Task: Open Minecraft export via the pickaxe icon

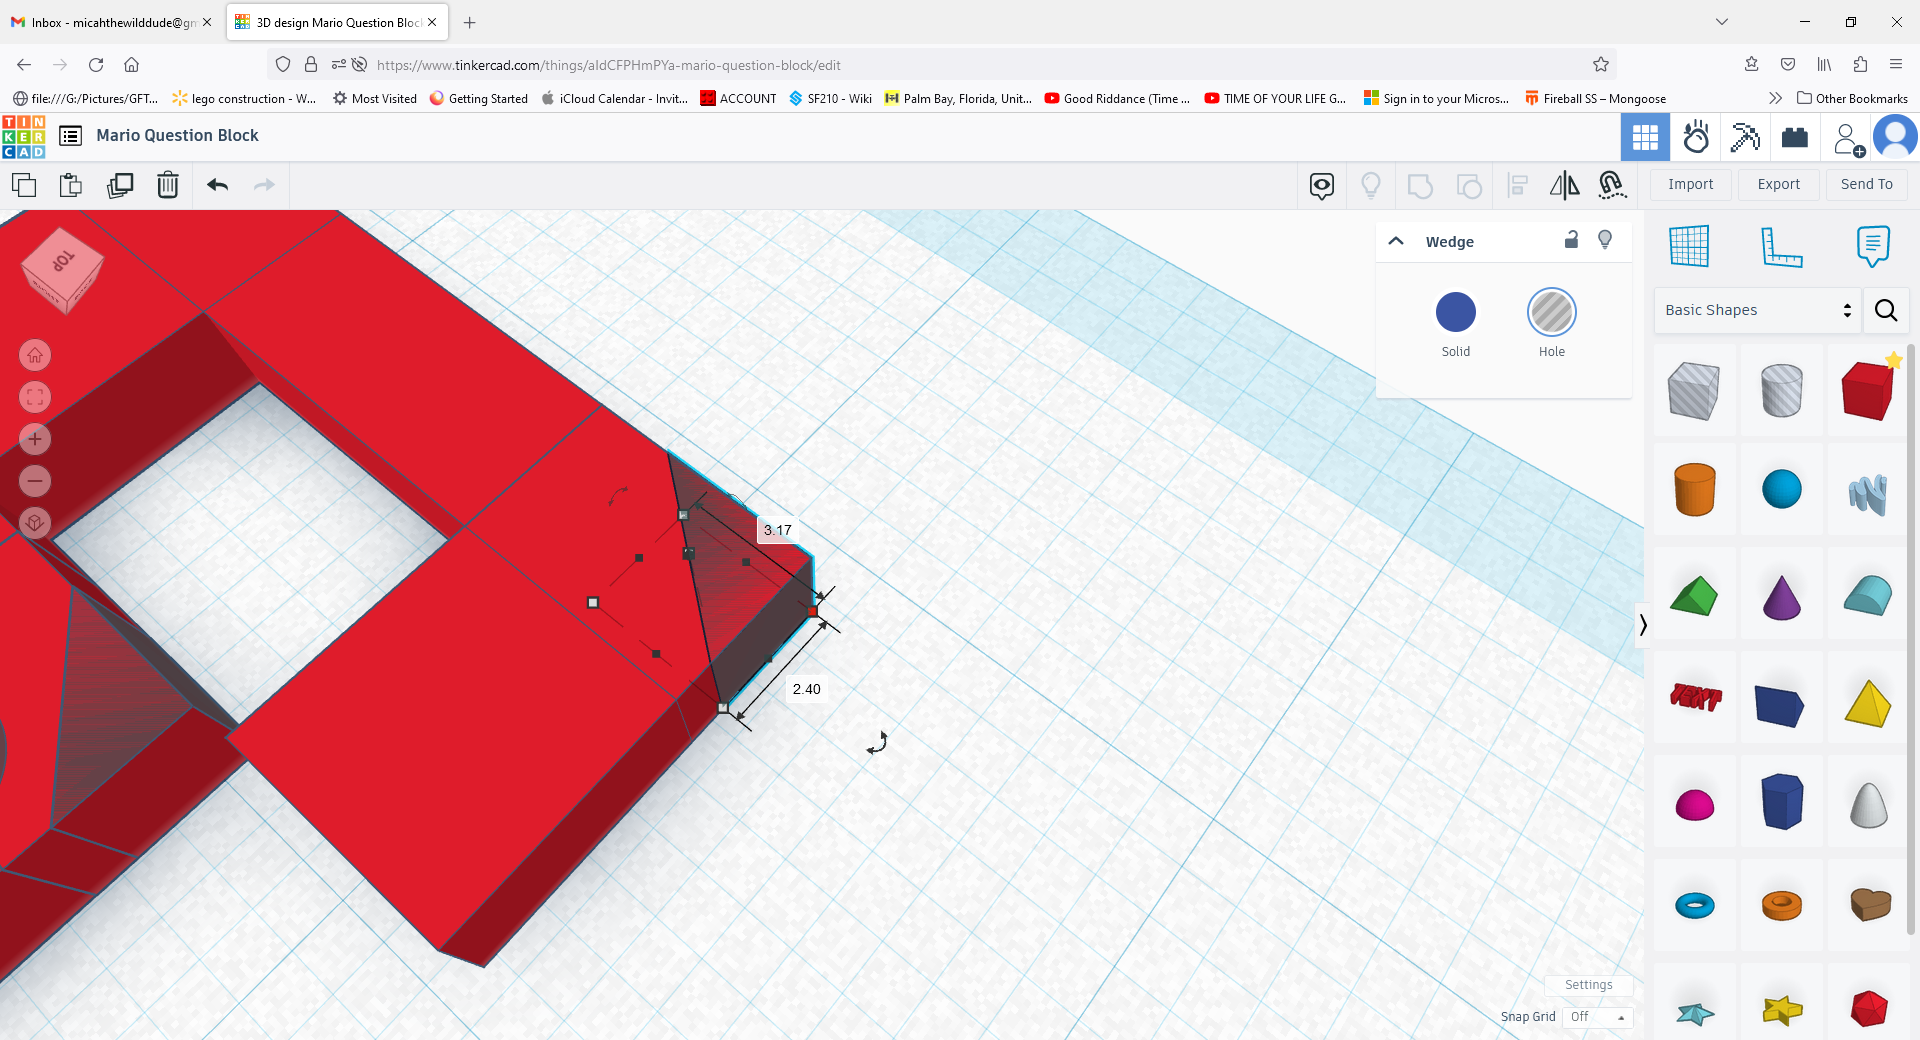Action: click(x=1744, y=137)
